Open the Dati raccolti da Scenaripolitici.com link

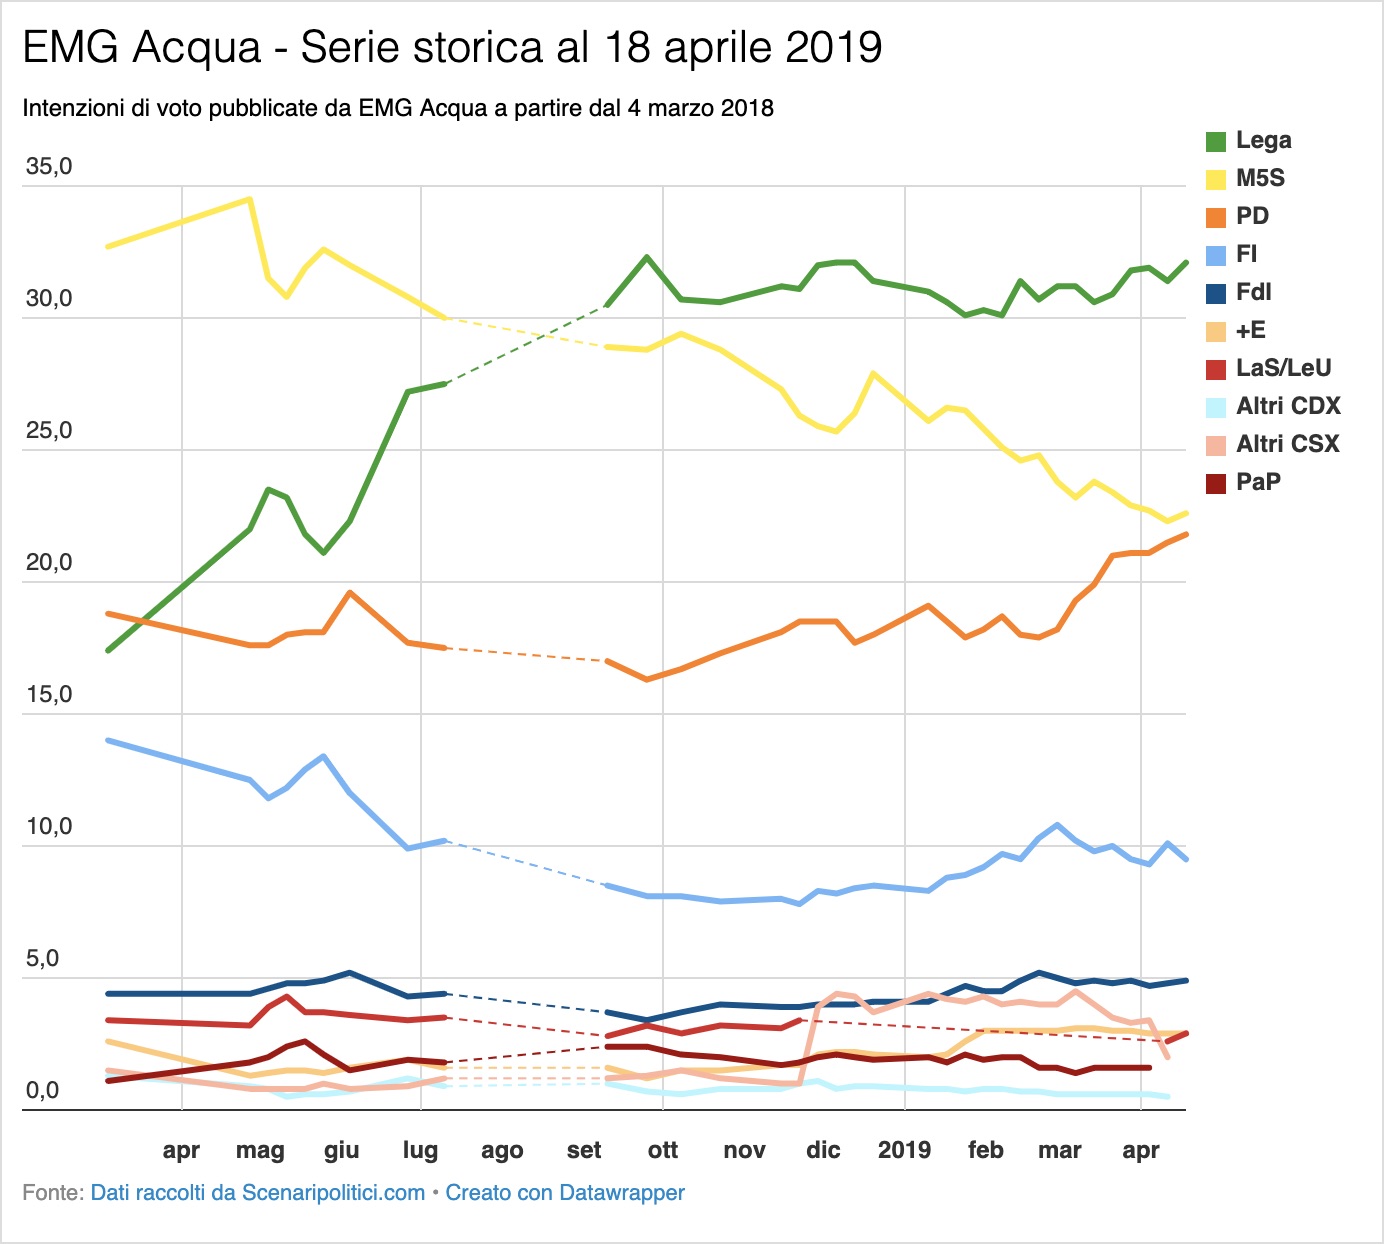pos(258,1193)
